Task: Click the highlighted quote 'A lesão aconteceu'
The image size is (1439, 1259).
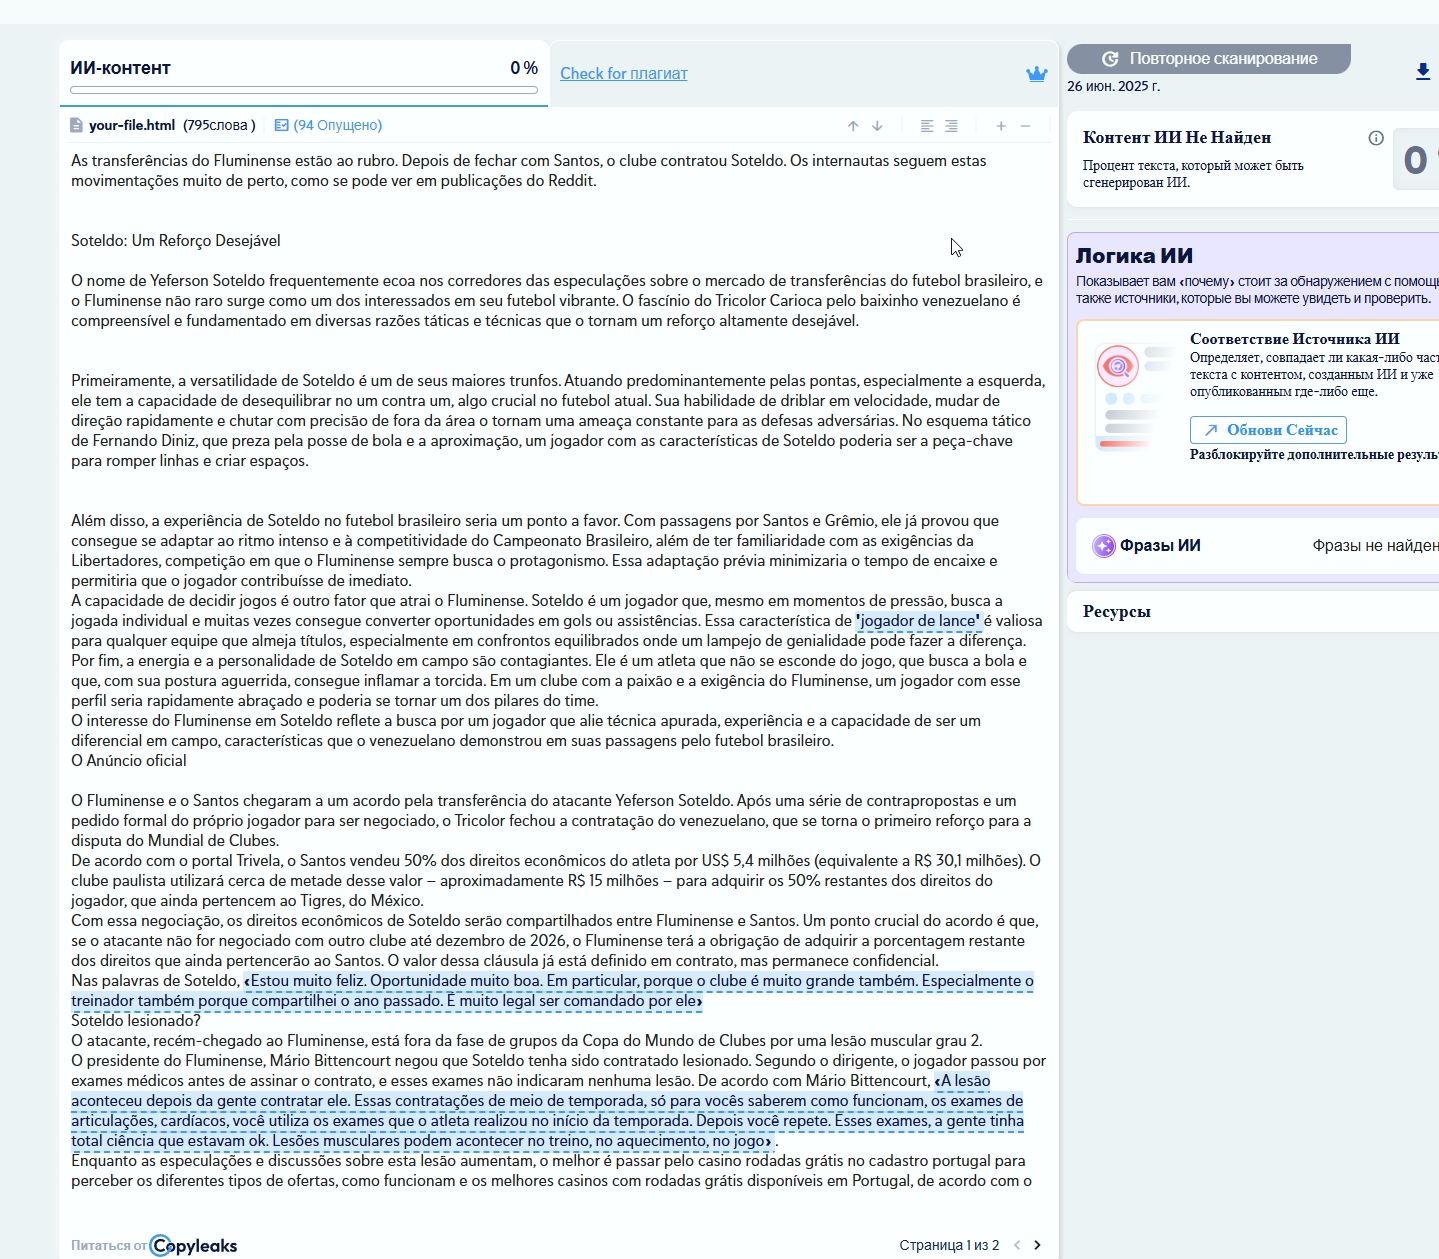Action: tap(547, 1111)
